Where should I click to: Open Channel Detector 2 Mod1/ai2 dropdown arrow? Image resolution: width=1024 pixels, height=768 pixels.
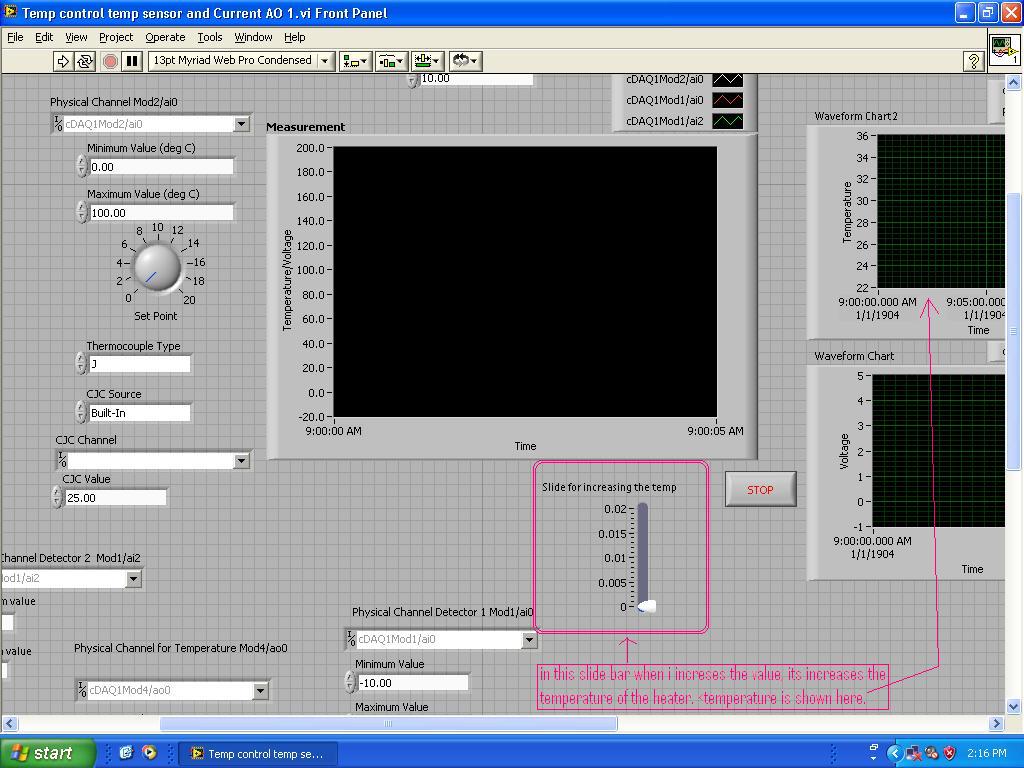coord(133,579)
